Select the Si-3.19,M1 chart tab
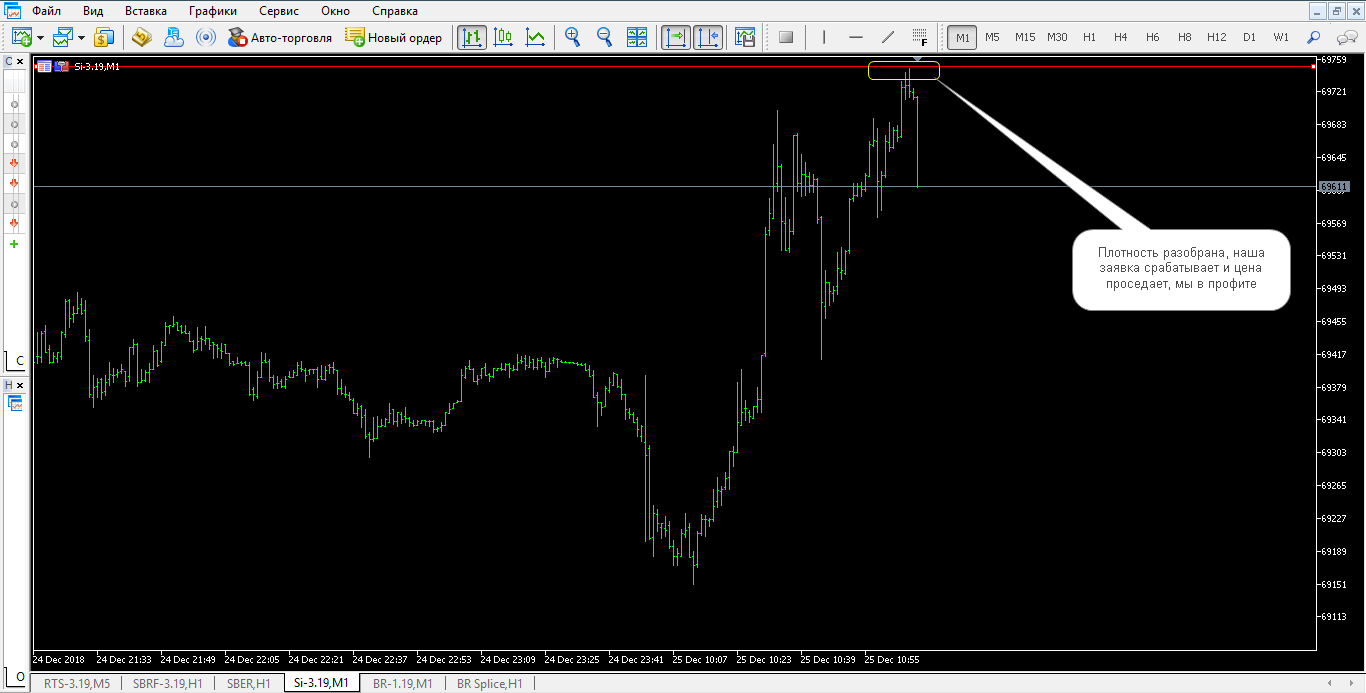Image resolution: width=1366 pixels, height=693 pixels. click(321, 683)
